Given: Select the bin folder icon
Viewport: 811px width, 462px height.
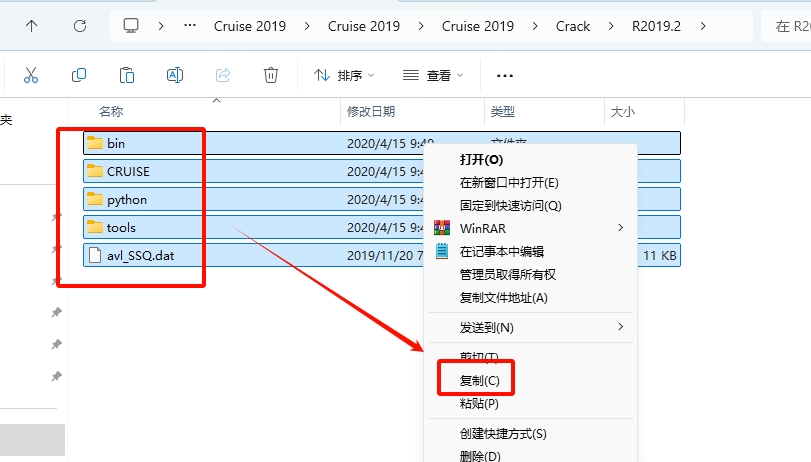Looking at the screenshot, I should (x=95, y=143).
